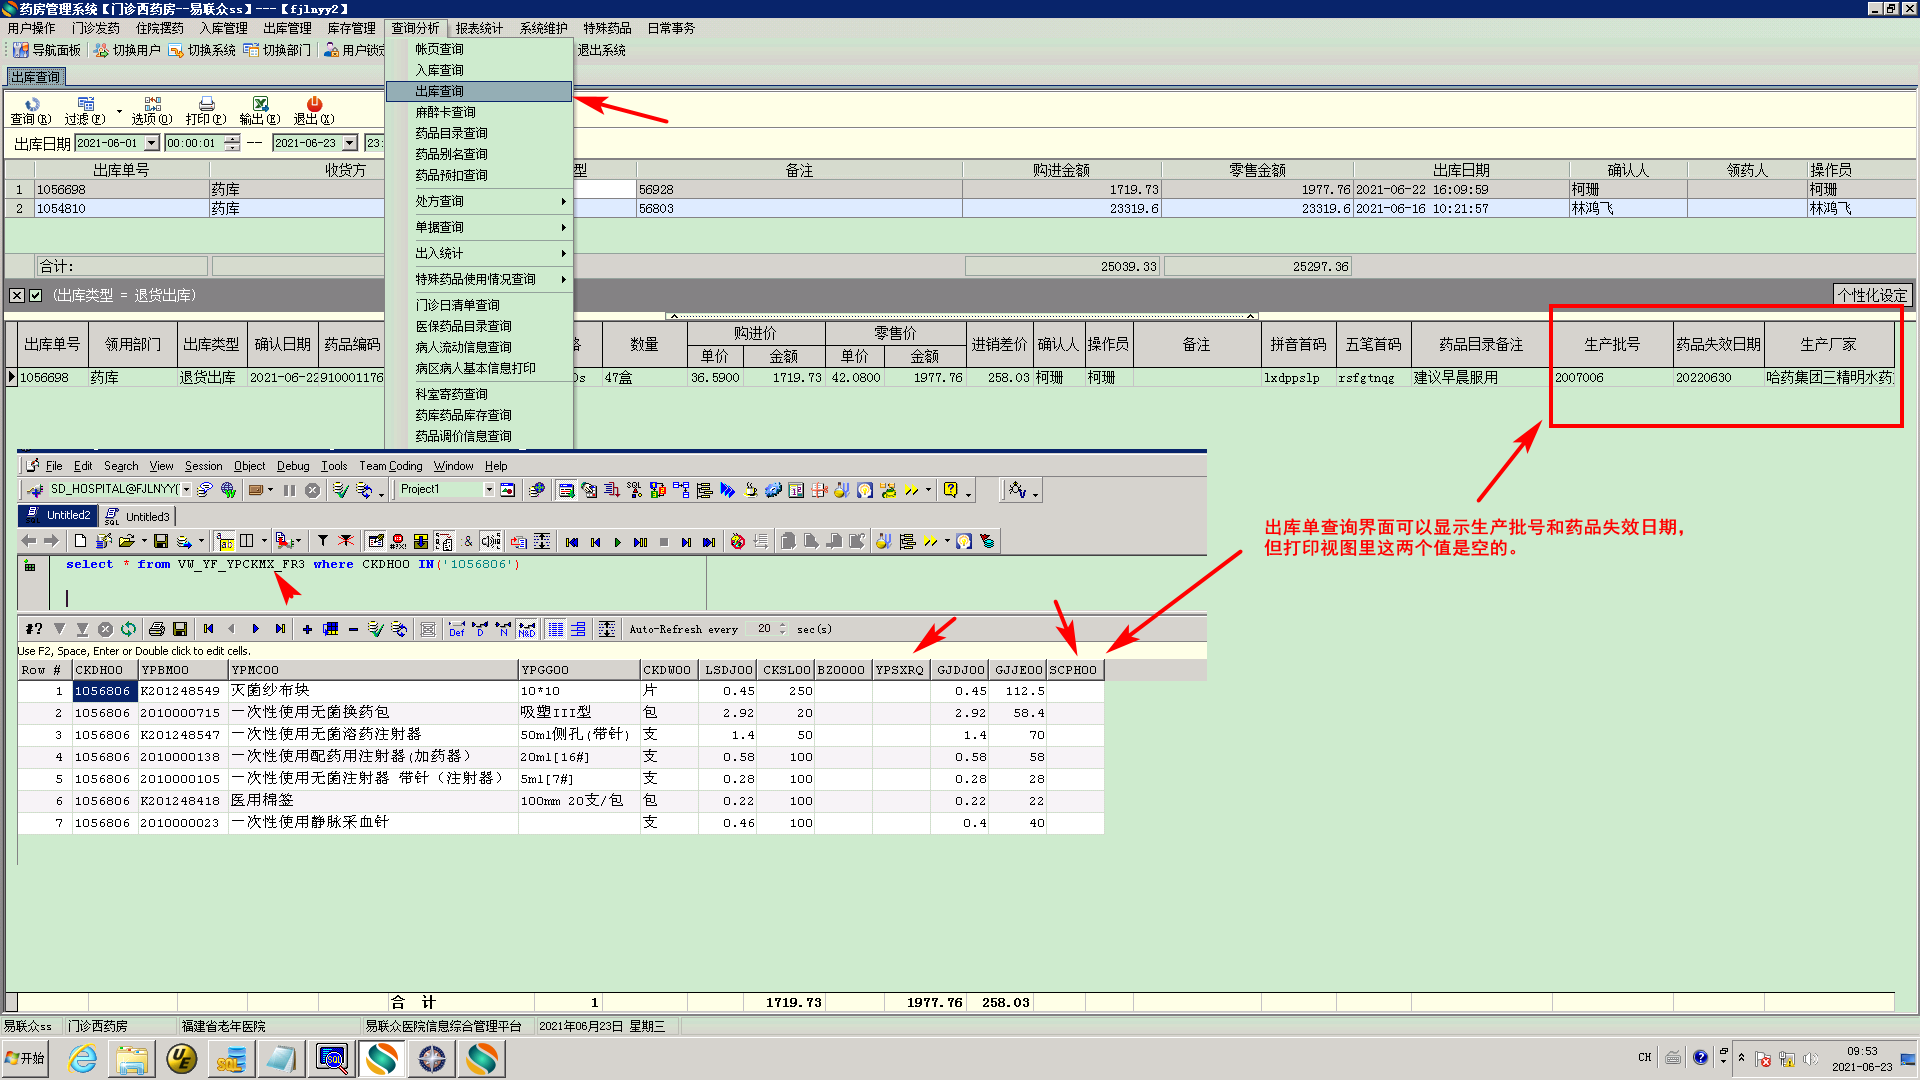Screen dimensions: 1920x1080
Task: Click the red 退出(X) power icon
Action: 314,104
